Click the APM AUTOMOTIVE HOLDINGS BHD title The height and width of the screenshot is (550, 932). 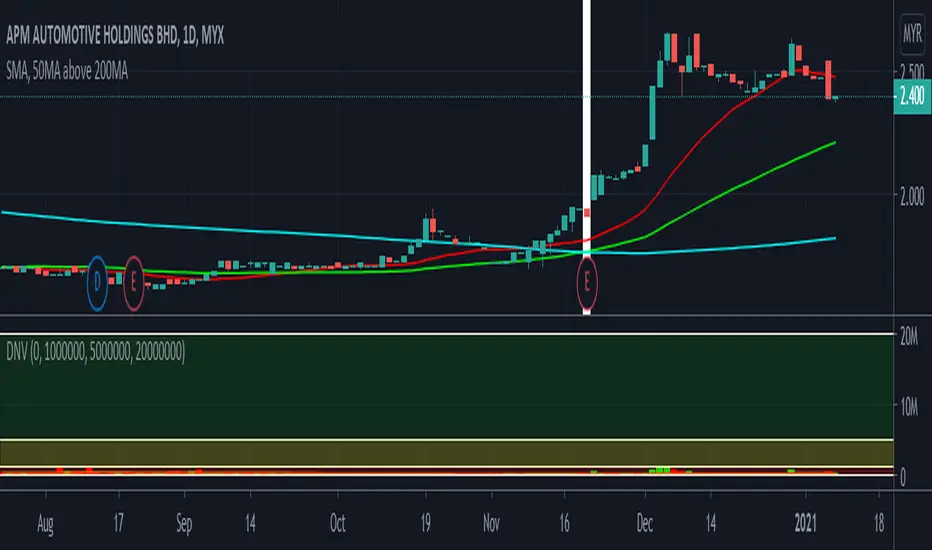[115, 36]
